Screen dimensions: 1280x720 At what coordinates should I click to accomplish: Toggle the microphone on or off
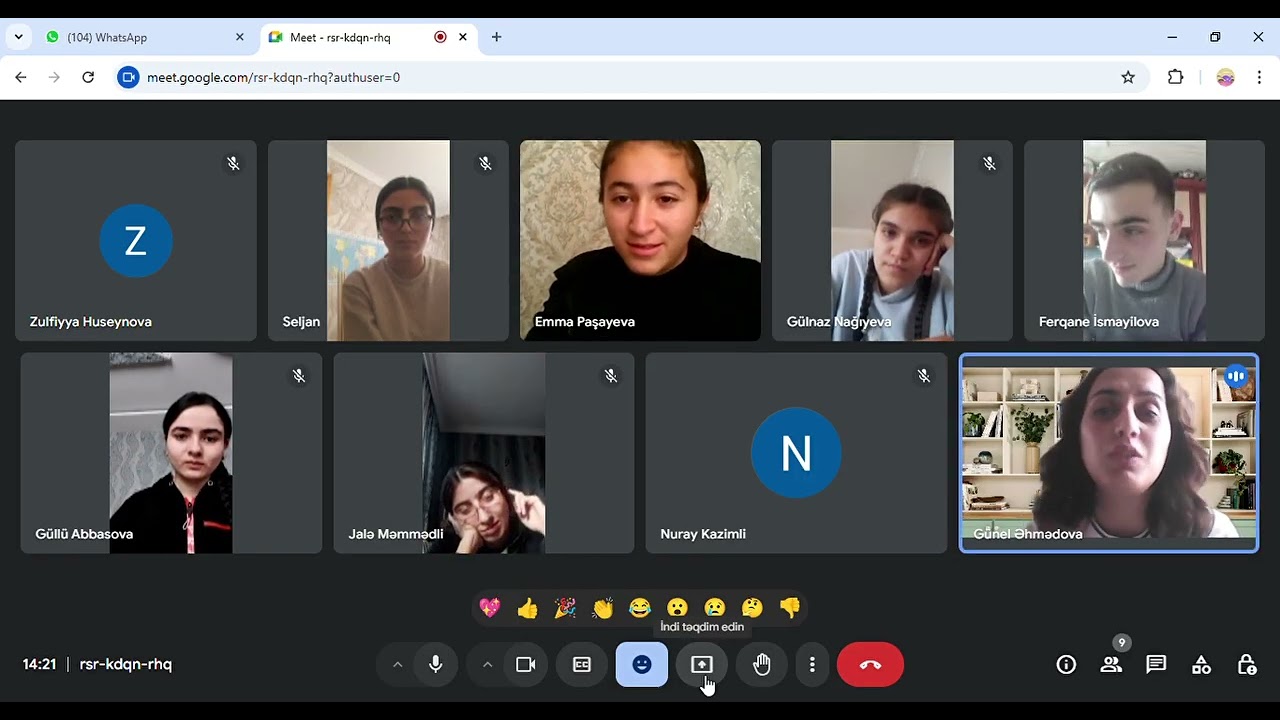pyautogui.click(x=436, y=664)
